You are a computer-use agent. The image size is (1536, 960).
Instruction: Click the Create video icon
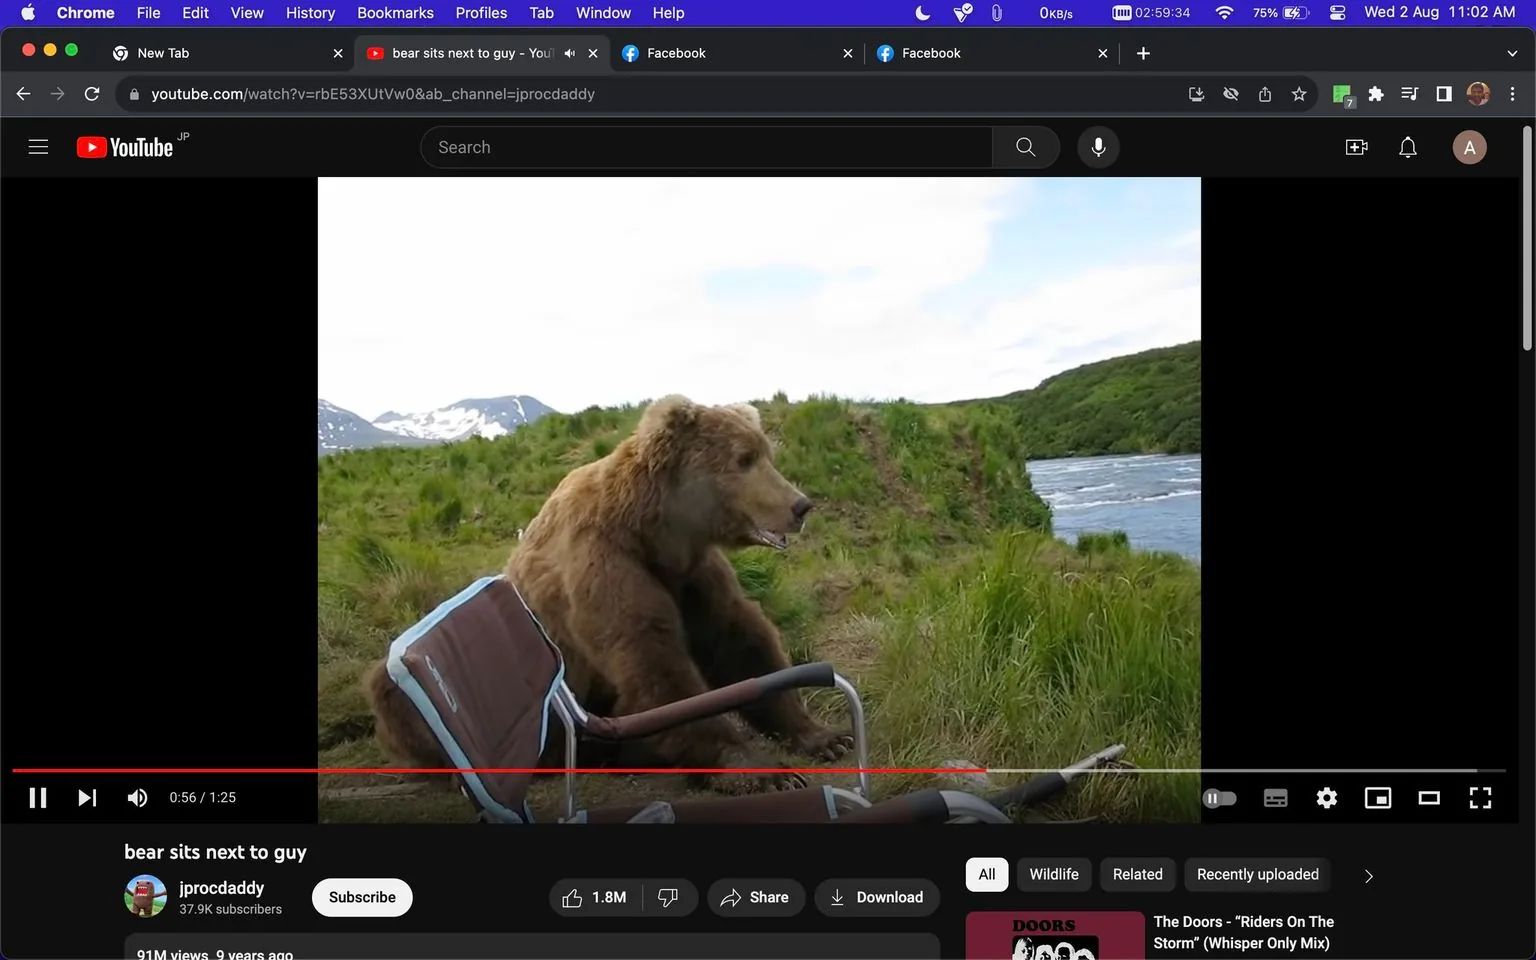pos(1356,146)
